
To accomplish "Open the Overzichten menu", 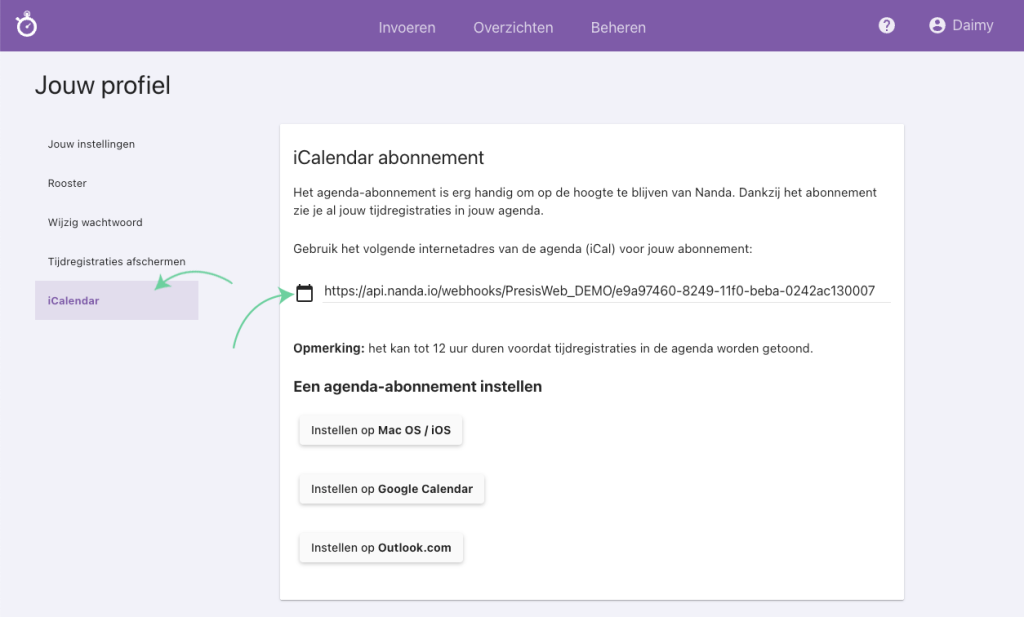I will click(x=513, y=28).
